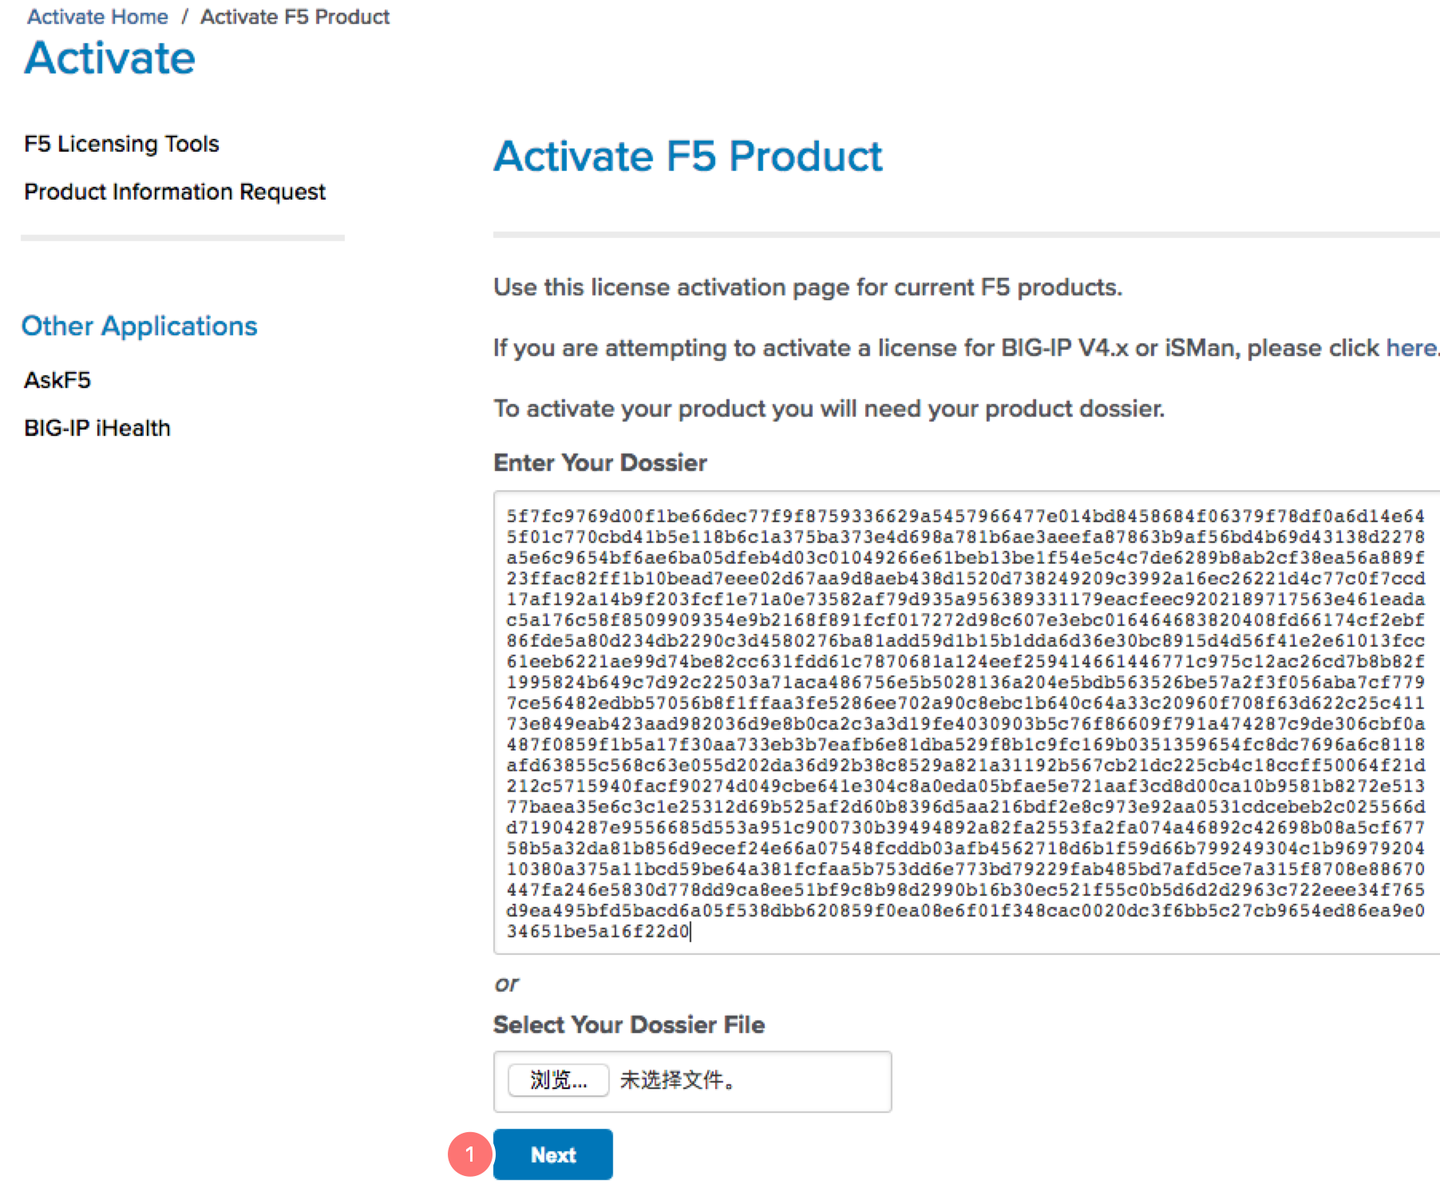Click the italic "or" separator text
This screenshot has width=1440, height=1188.
pyautogui.click(x=506, y=984)
